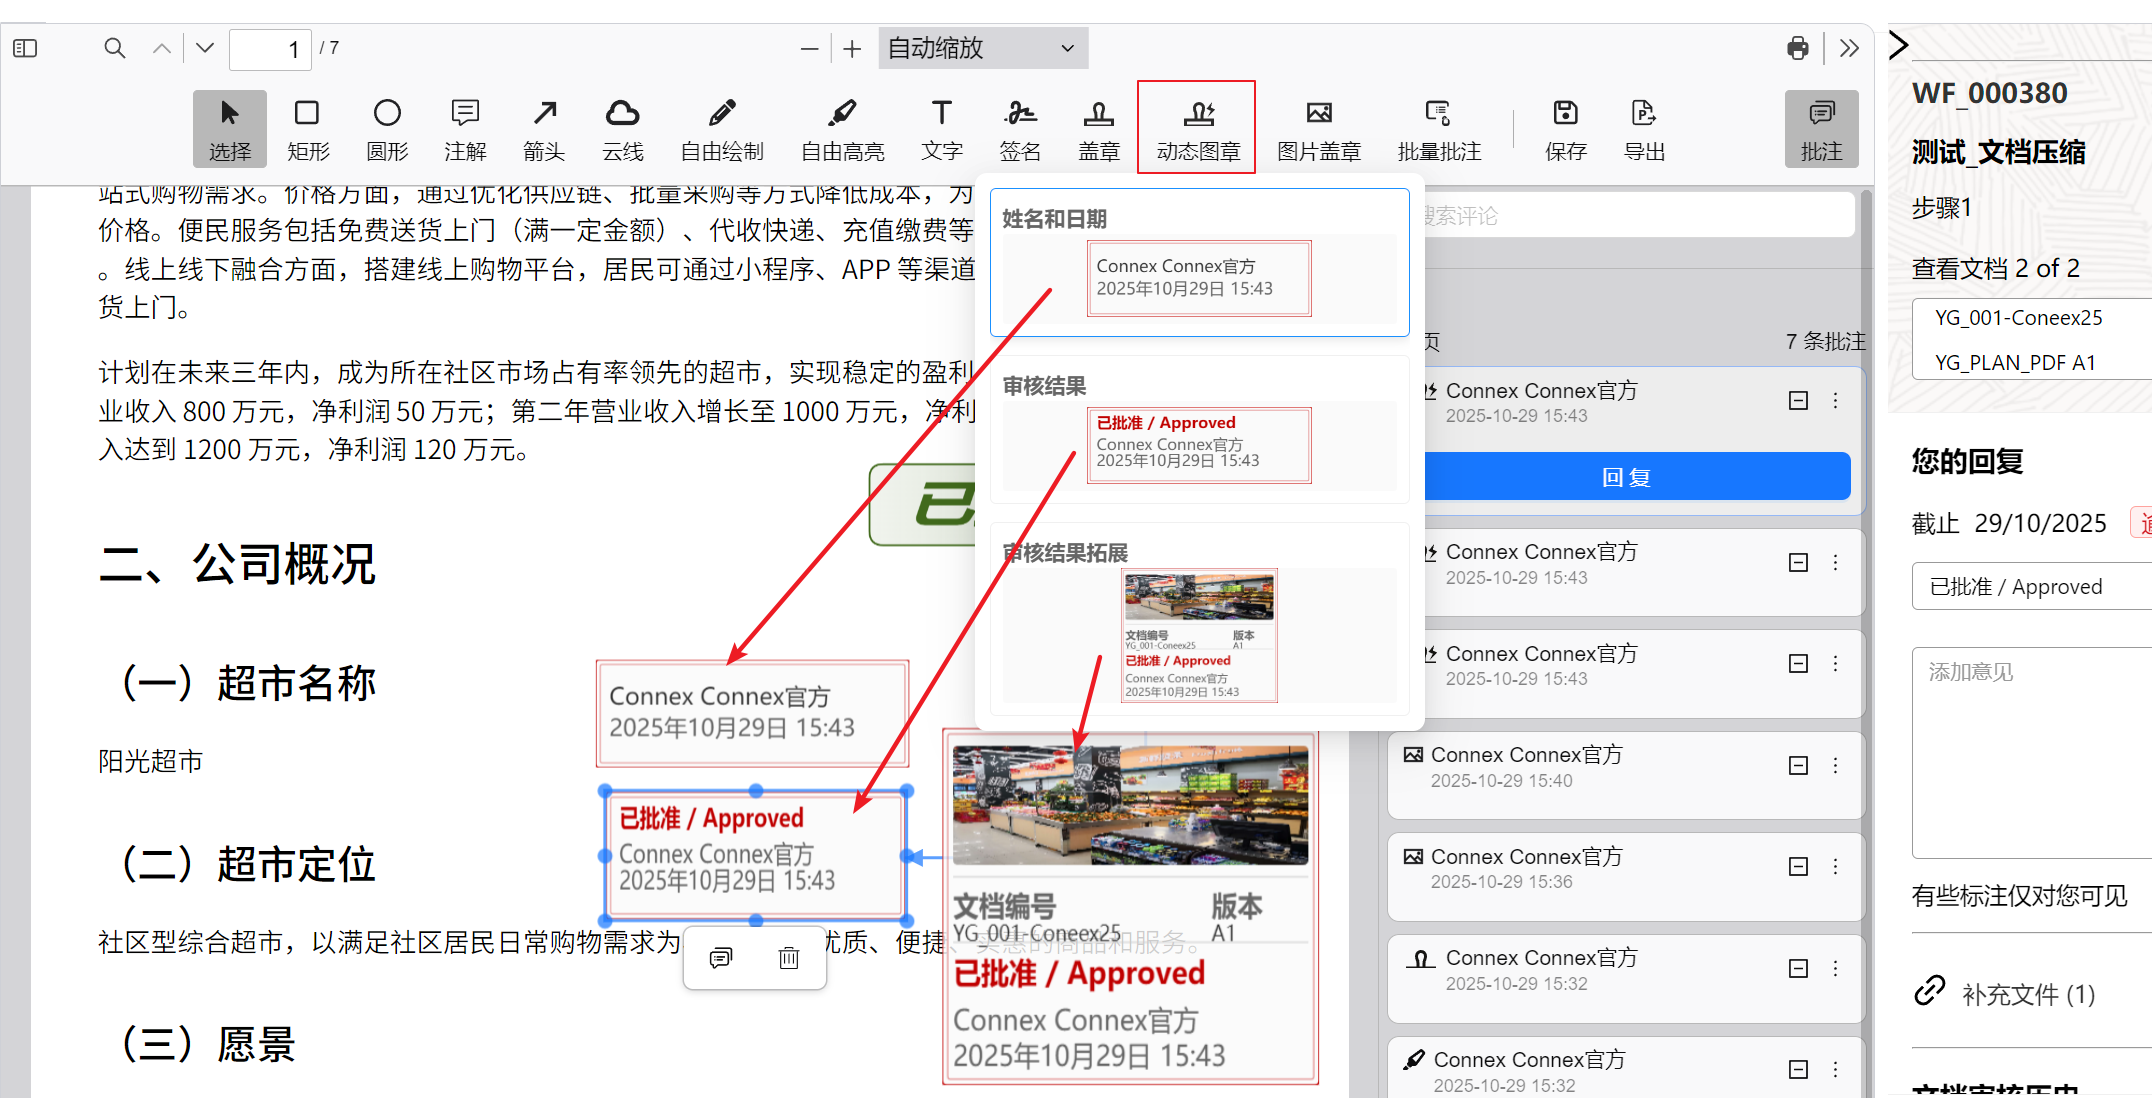
Task: Choose the 箭头 arrow tool
Action: (x=544, y=129)
